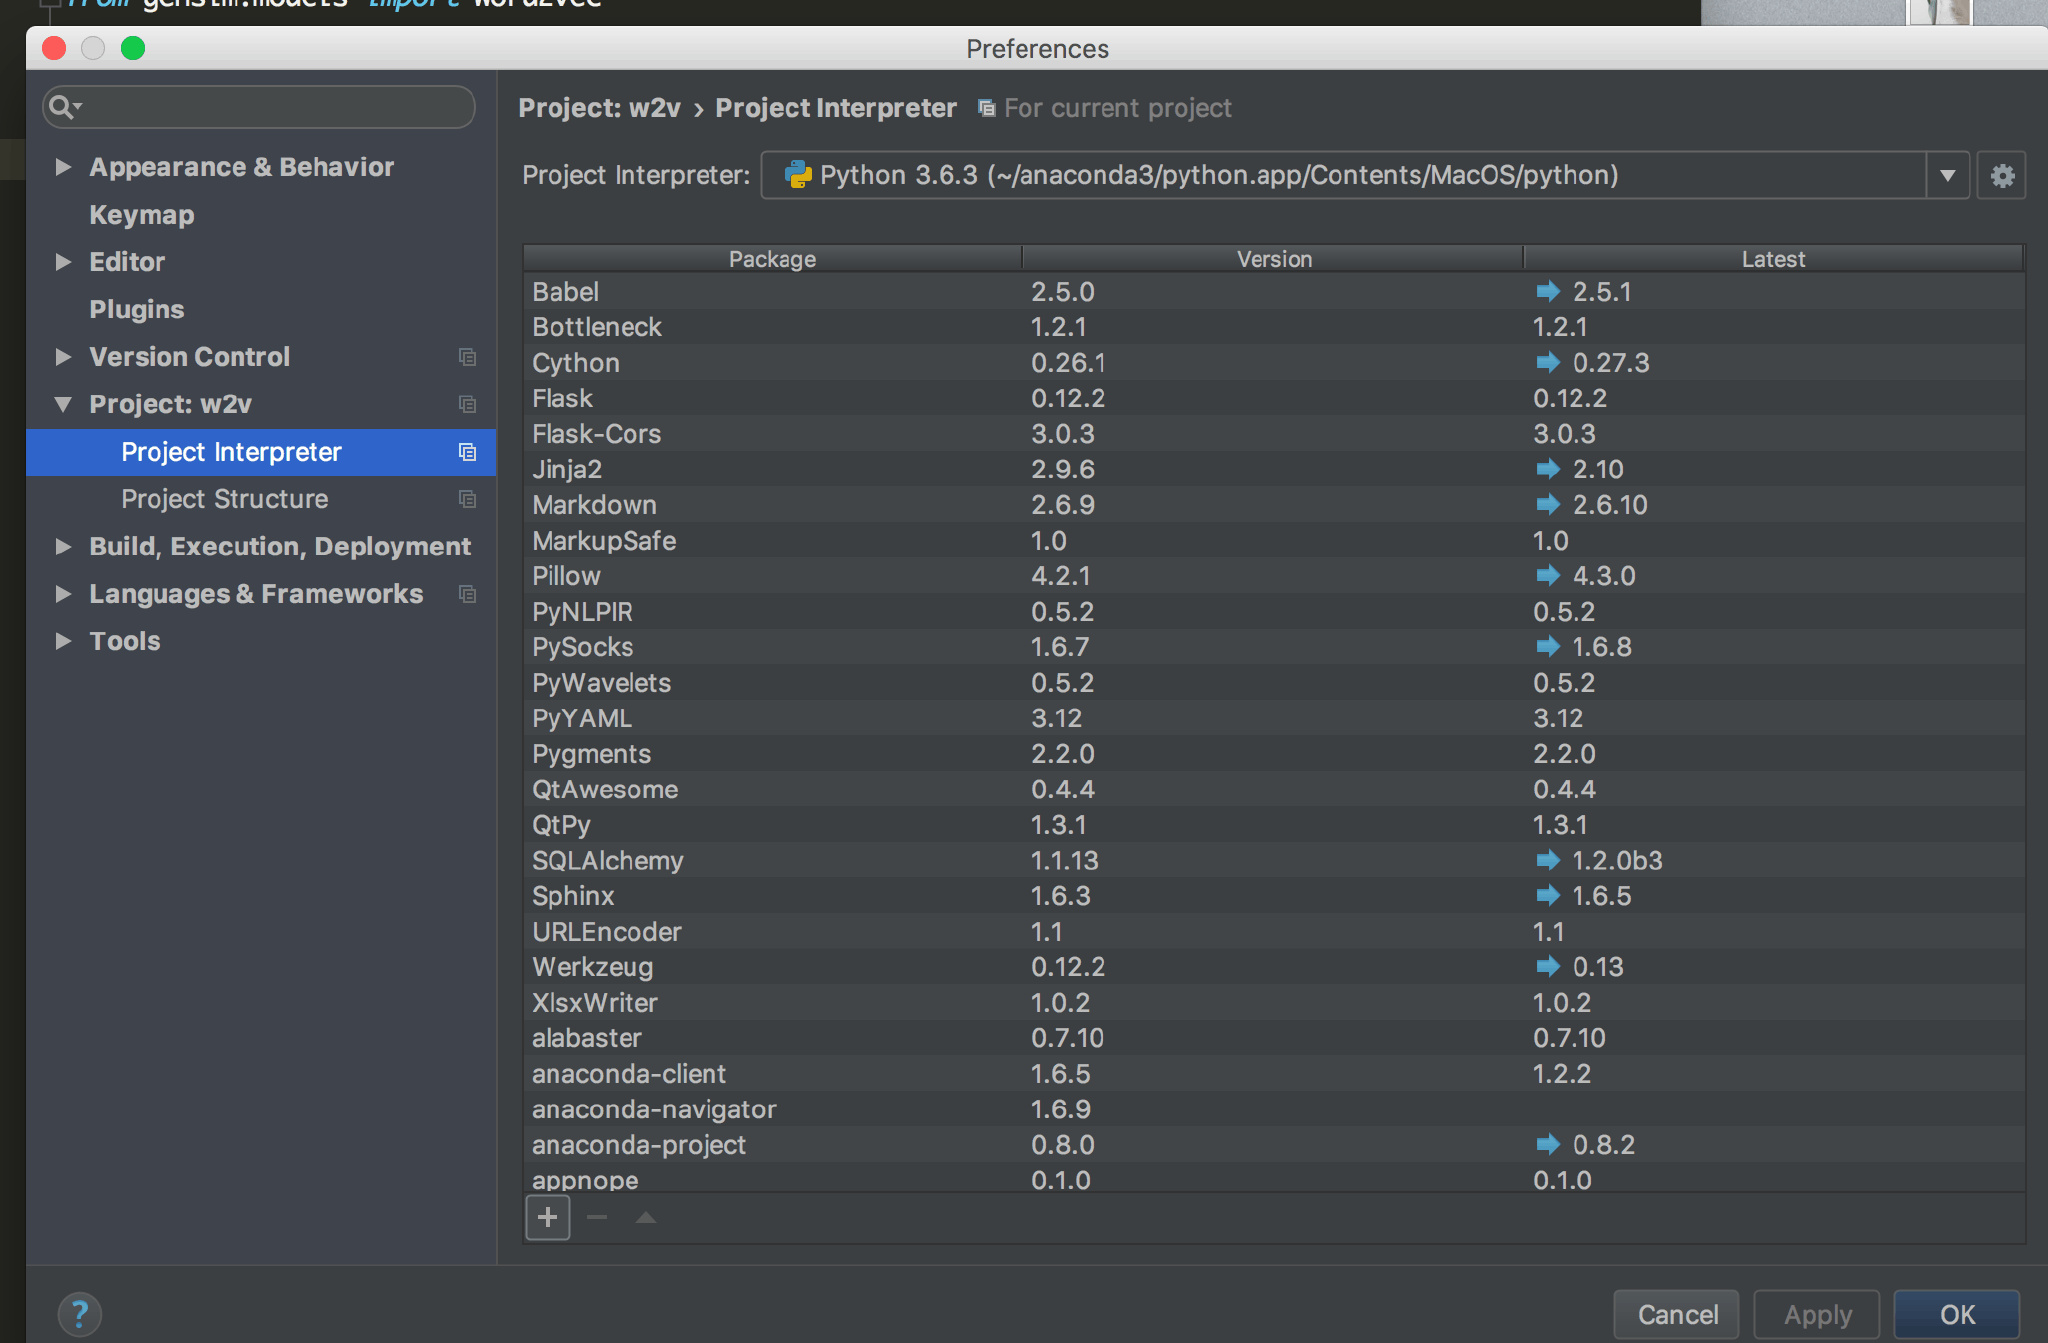Image resolution: width=2048 pixels, height=1343 pixels.
Task: Expand the Tools section
Action: coord(63,641)
